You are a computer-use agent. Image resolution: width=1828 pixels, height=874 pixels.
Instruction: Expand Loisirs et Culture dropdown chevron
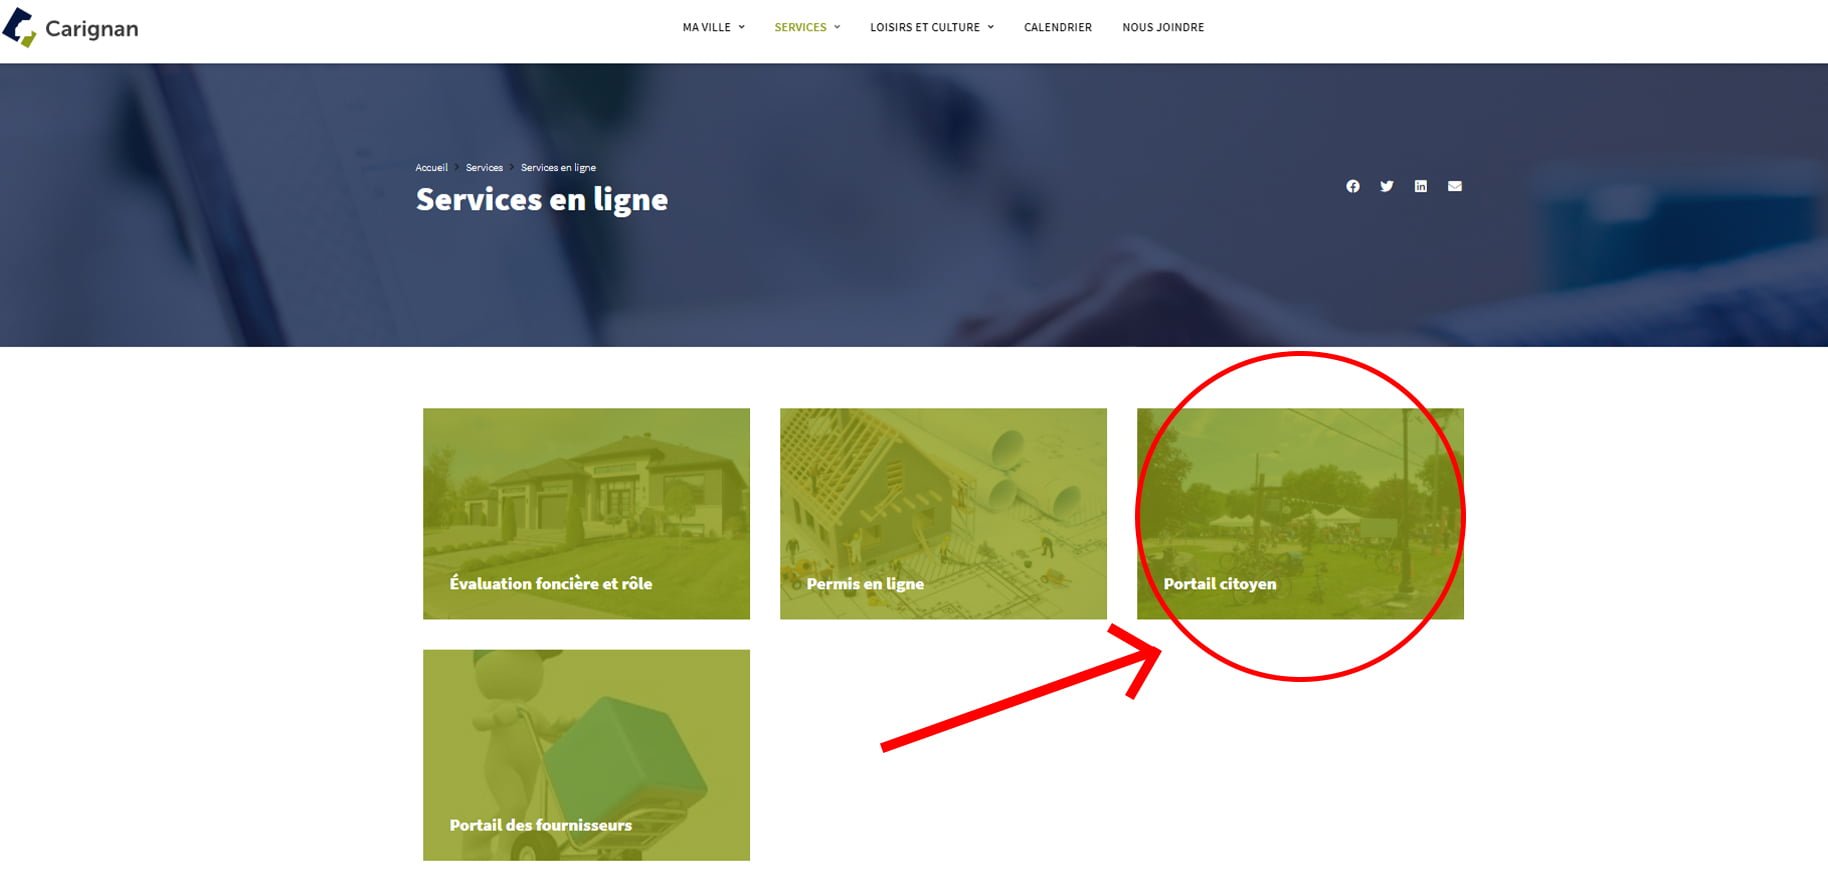pyautogui.click(x=991, y=27)
